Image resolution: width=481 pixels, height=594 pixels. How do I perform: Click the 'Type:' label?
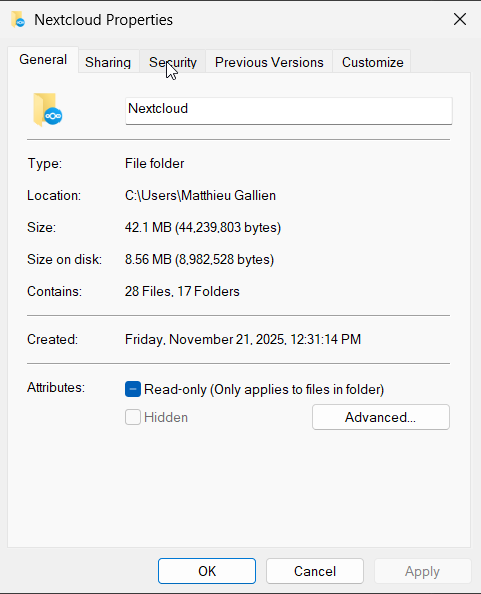coord(45,163)
